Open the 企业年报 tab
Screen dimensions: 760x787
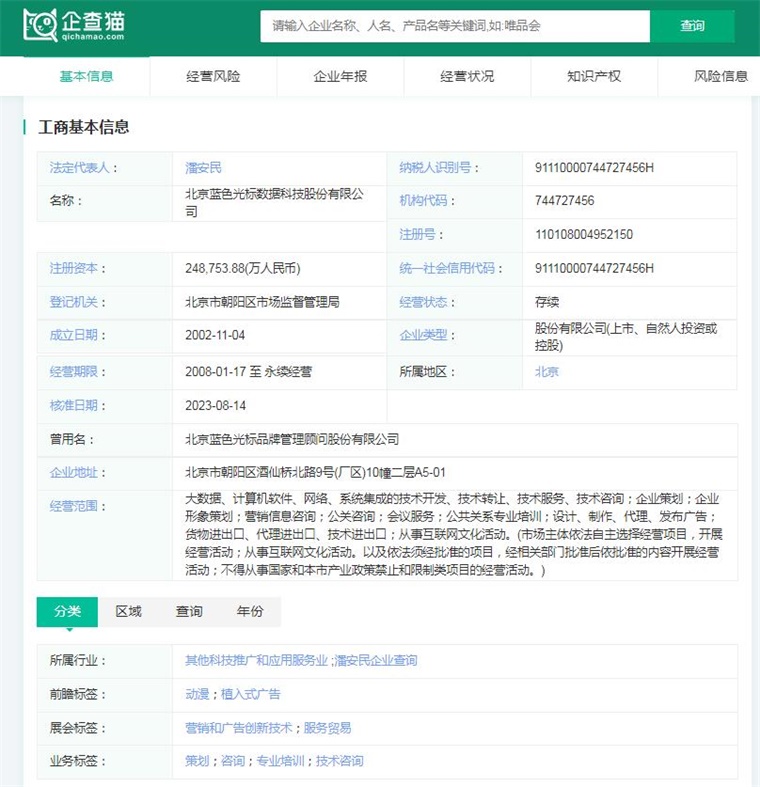coord(340,76)
